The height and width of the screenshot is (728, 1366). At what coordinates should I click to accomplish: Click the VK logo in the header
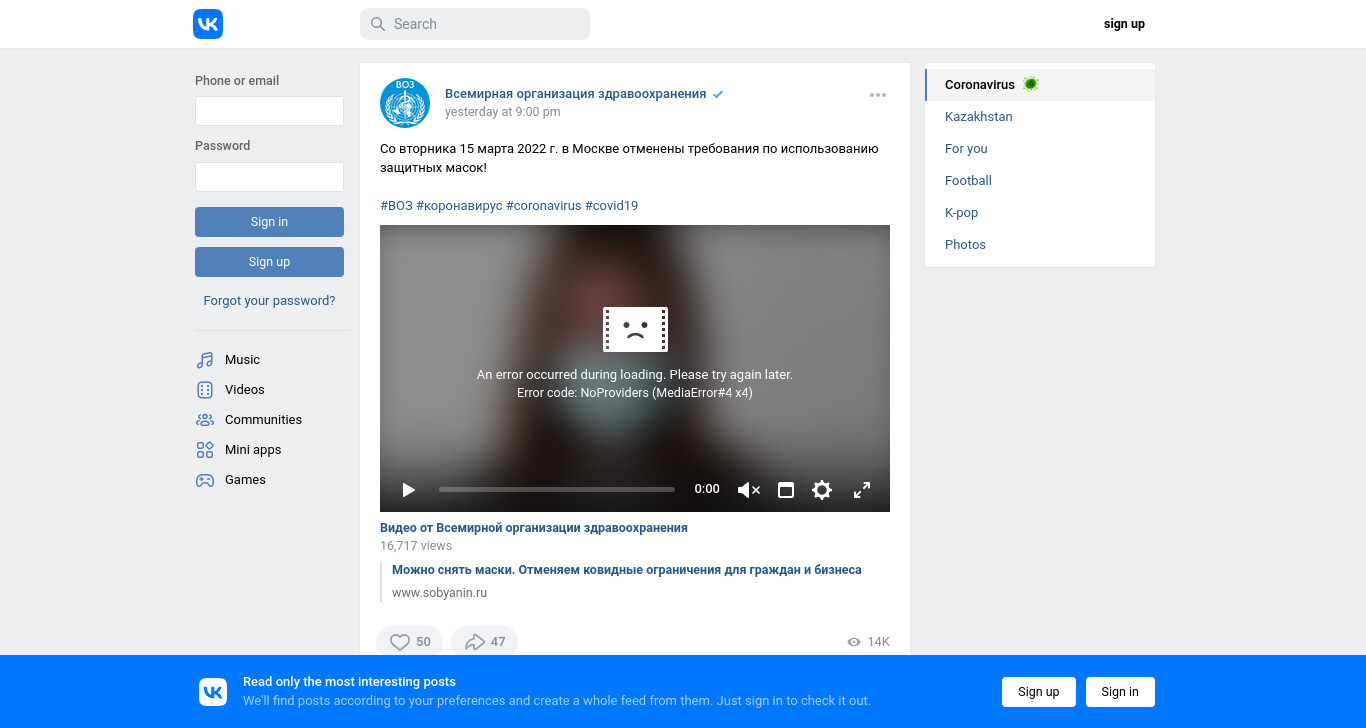pyautogui.click(x=208, y=24)
